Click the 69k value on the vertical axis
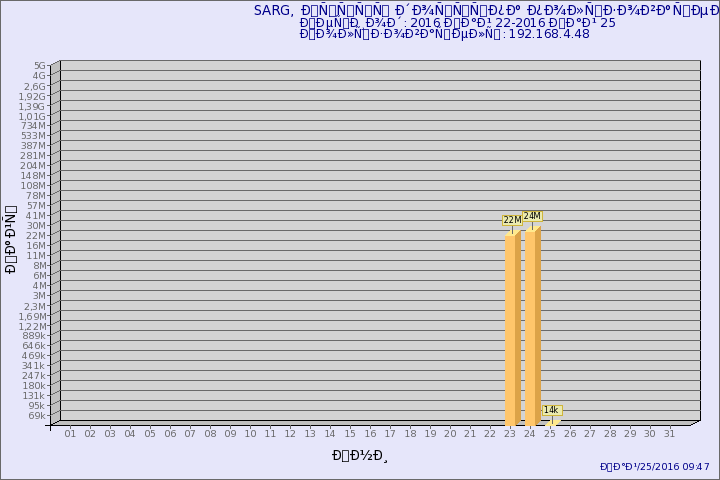Screen dimensions: 720x480 [37, 415]
